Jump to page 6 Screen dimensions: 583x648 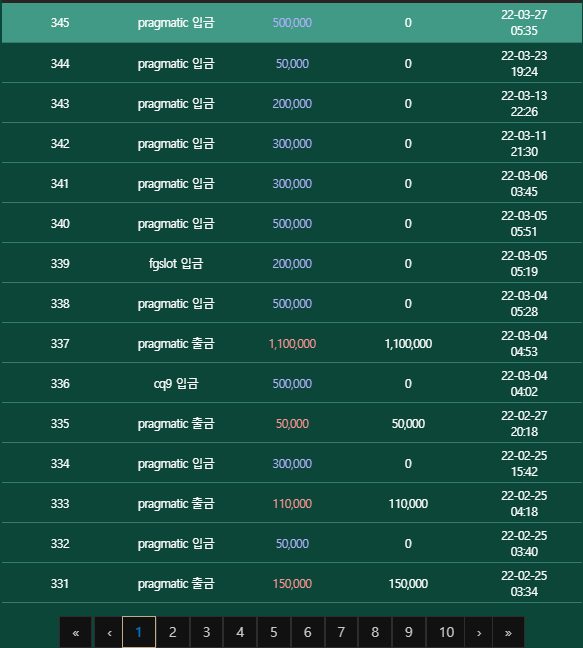point(308,632)
